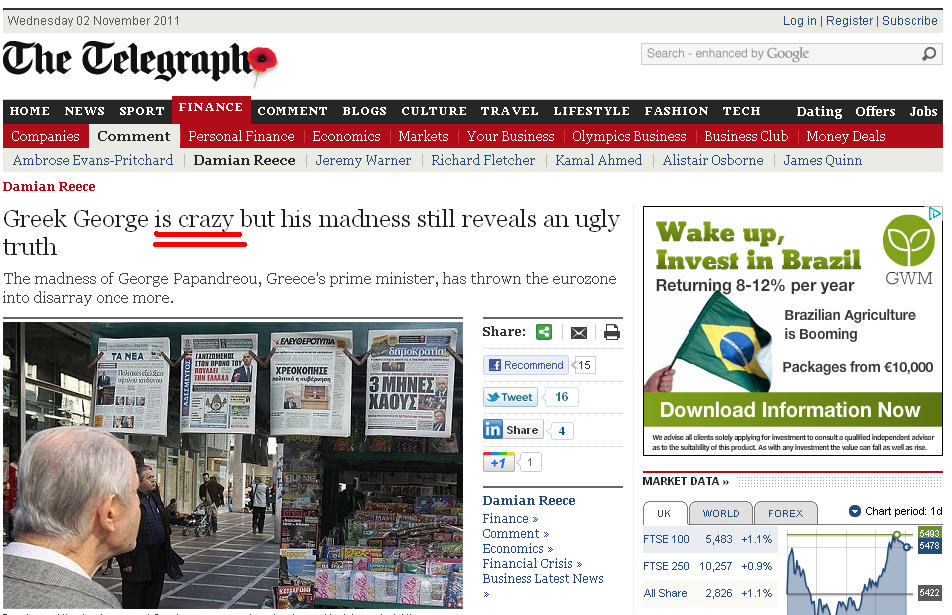The width and height of the screenshot is (952, 615).
Task: Open the CULTURE section
Action: tap(434, 111)
